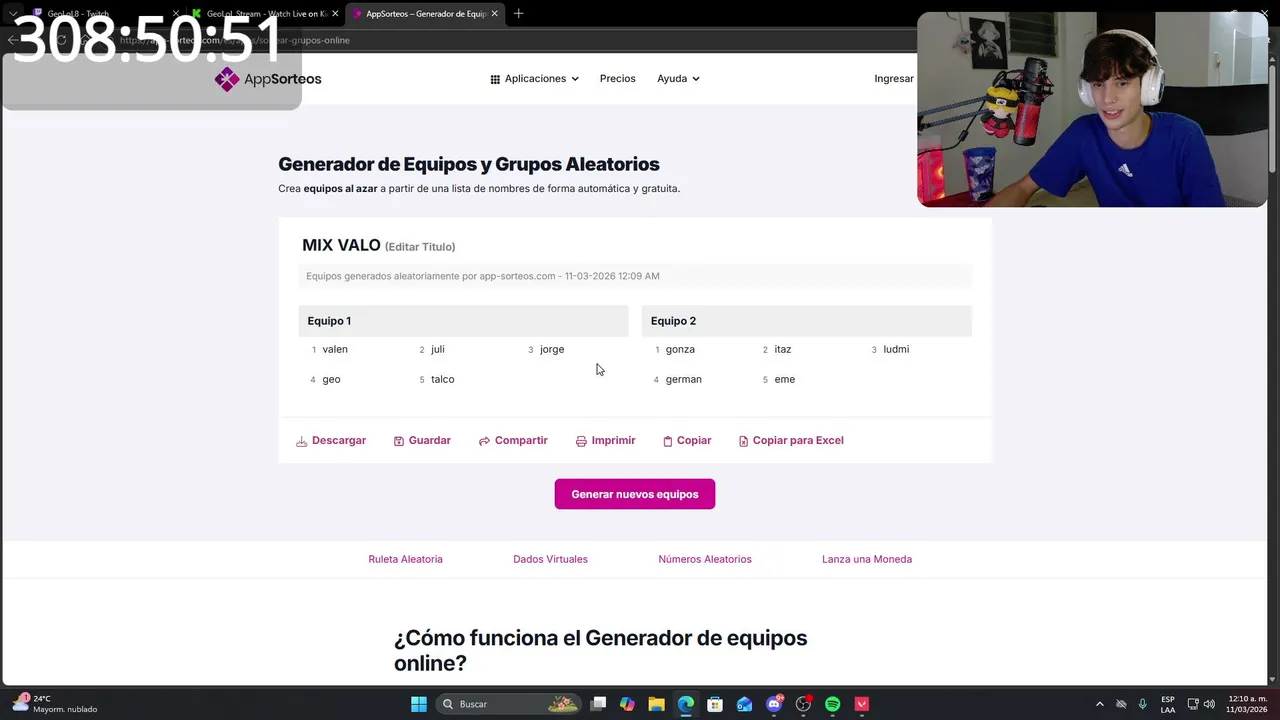Screen dimensions: 1280x720
Task: Click Editar Título next to MIX VALO
Action: (420, 247)
